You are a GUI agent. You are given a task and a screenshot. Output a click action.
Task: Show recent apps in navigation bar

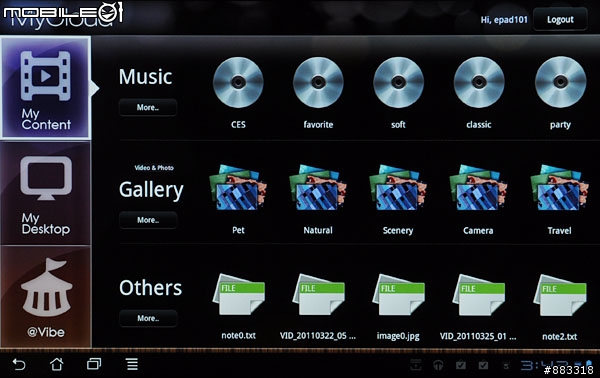click(94, 364)
